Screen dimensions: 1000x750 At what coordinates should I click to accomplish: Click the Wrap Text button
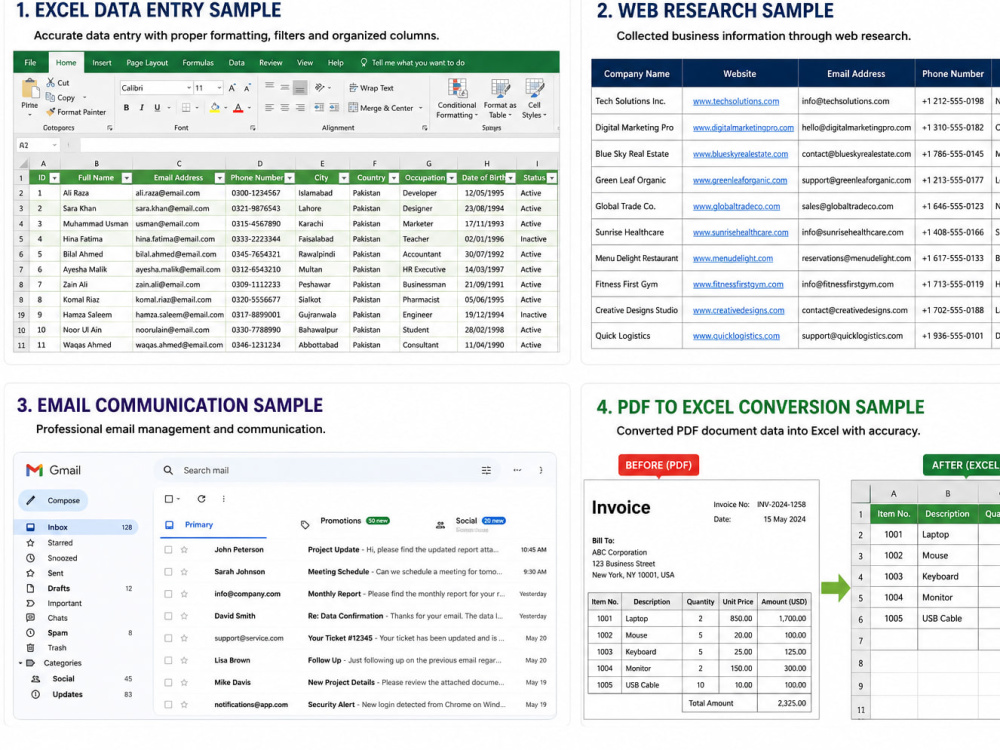tap(371, 88)
